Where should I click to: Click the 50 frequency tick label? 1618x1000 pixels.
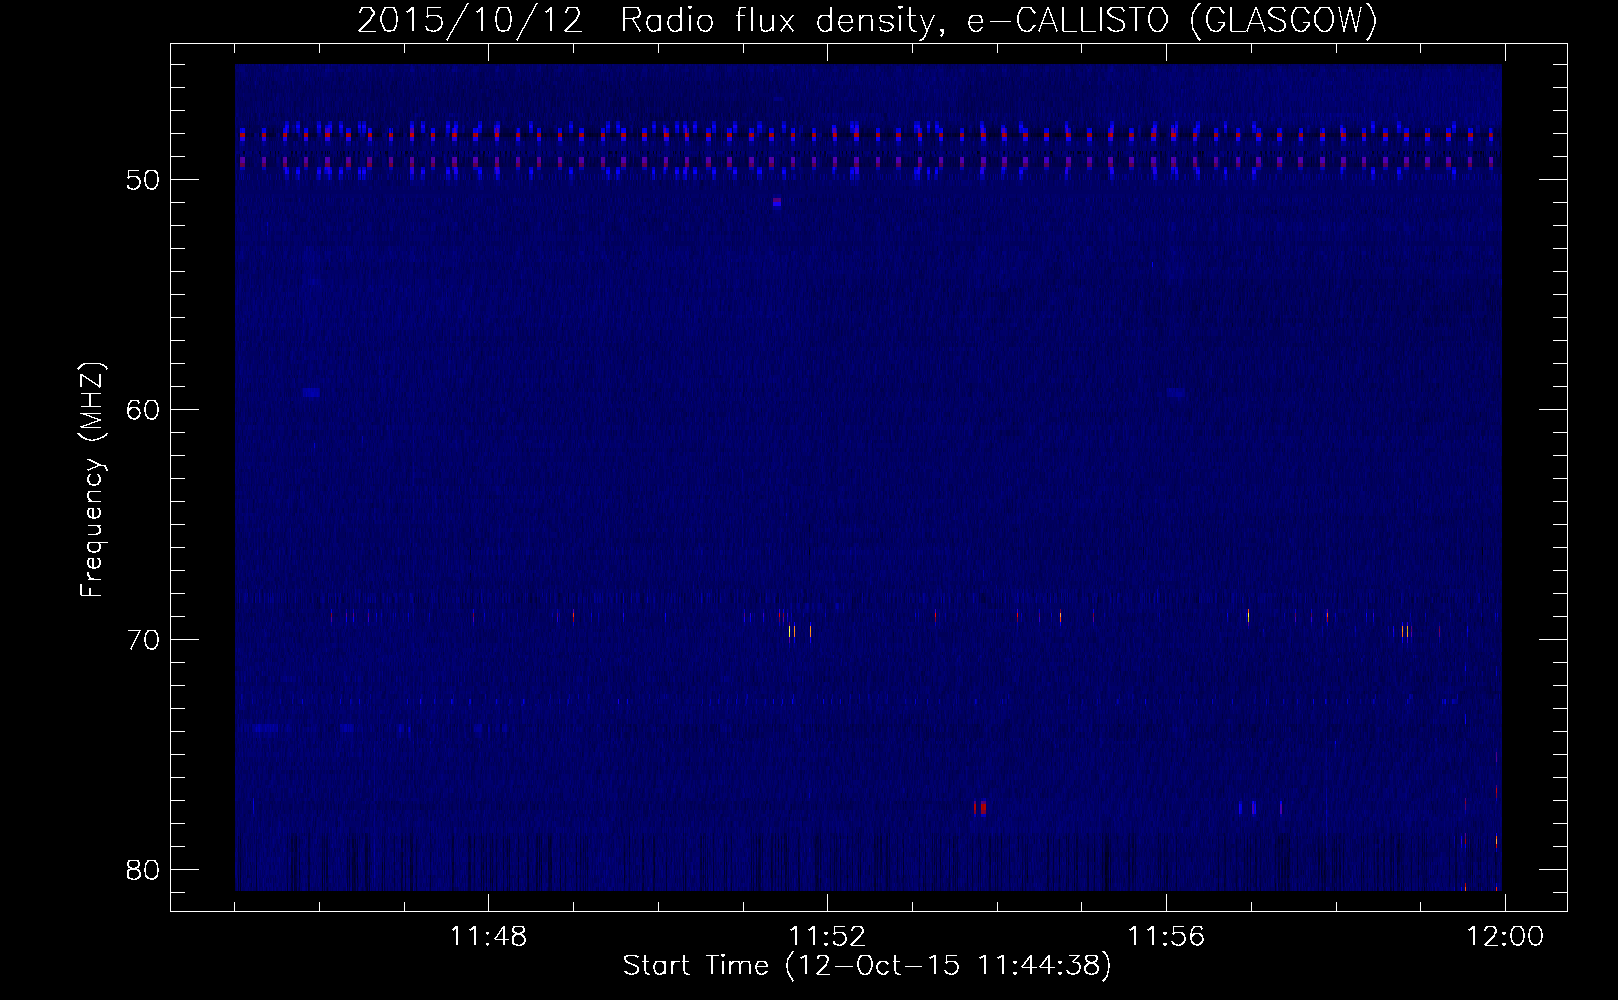point(144,180)
